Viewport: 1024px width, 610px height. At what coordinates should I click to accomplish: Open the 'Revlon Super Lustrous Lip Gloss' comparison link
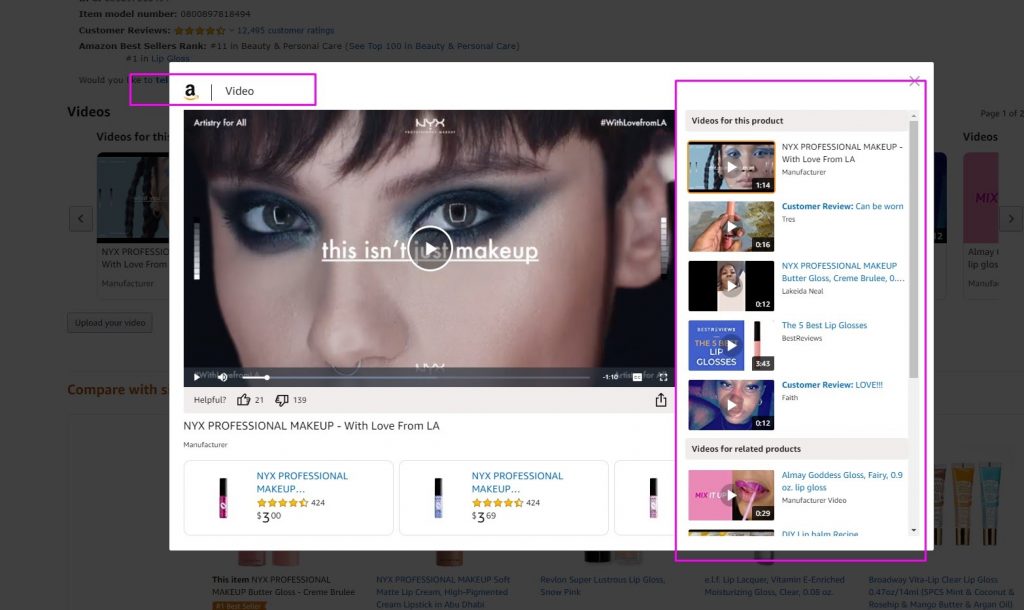point(602,586)
